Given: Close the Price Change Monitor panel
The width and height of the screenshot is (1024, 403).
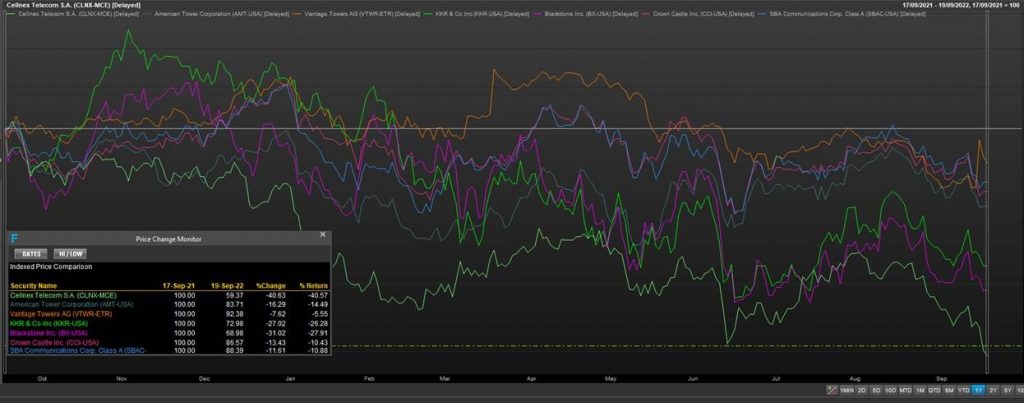Looking at the screenshot, I should coord(322,234).
